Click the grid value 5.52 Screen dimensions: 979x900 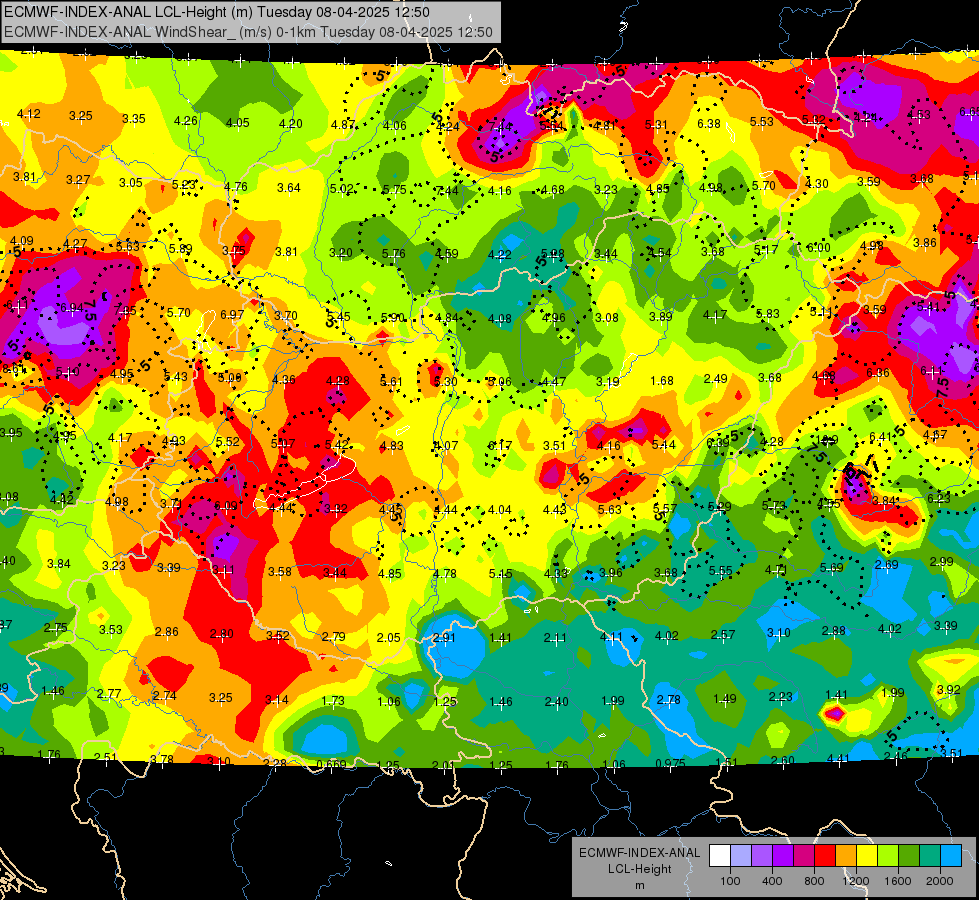tap(228, 442)
